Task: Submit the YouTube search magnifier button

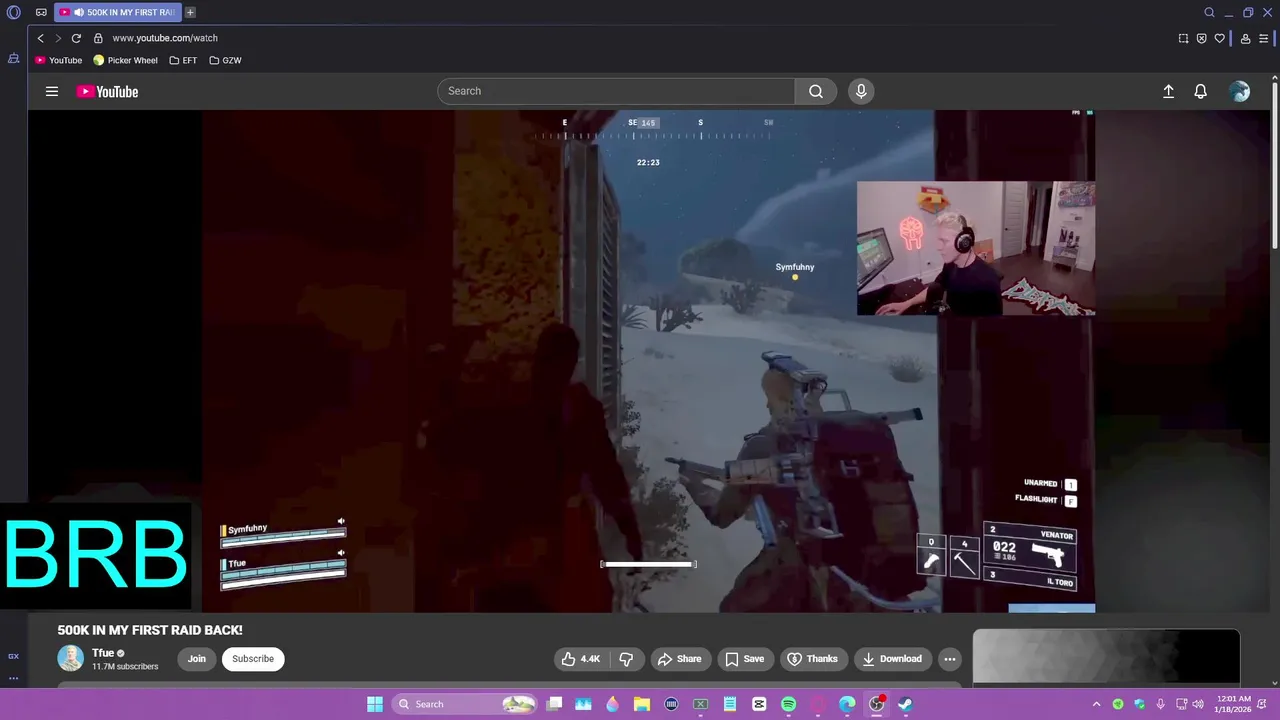Action: (x=816, y=91)
